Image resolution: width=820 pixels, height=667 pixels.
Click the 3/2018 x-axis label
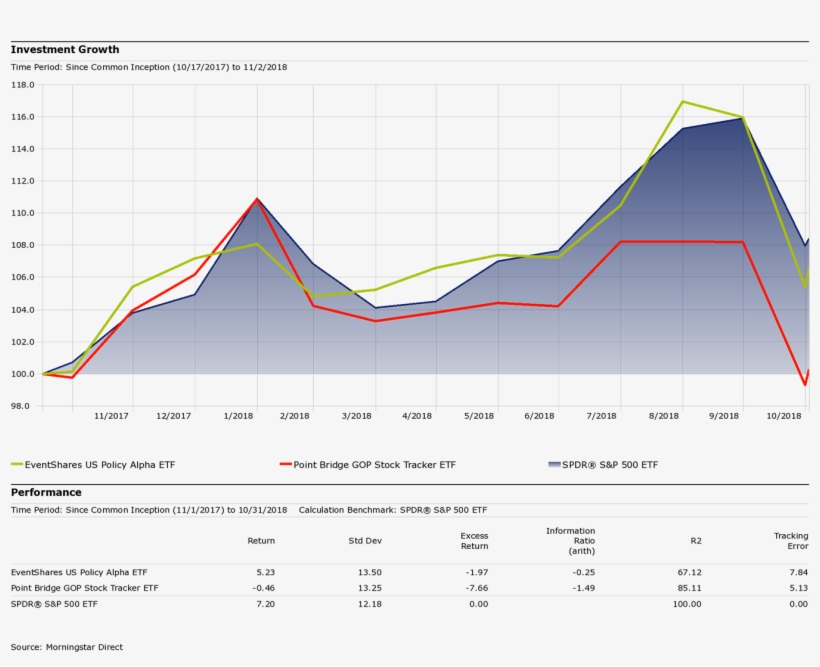[357, 416]
